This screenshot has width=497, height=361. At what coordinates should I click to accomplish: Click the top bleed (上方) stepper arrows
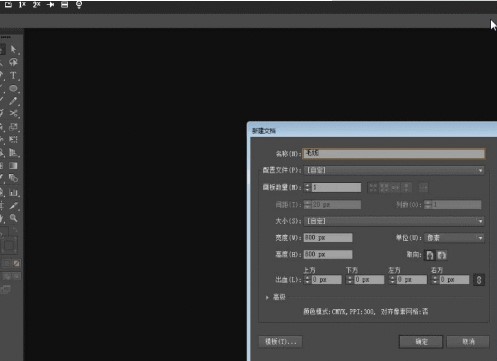(307, 280)
